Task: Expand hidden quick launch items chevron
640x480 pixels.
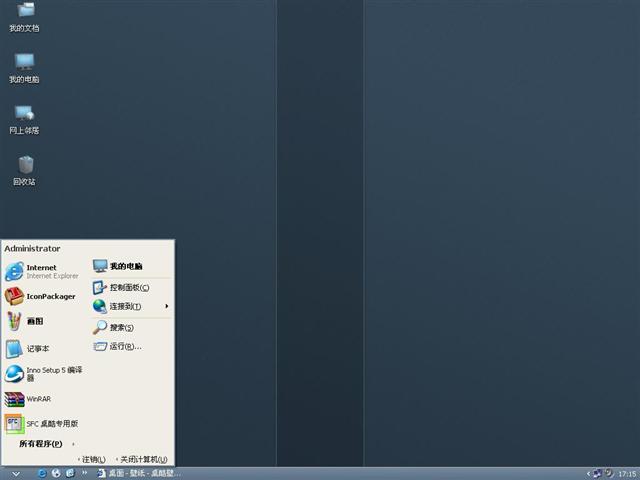Action: coord(84,473)
